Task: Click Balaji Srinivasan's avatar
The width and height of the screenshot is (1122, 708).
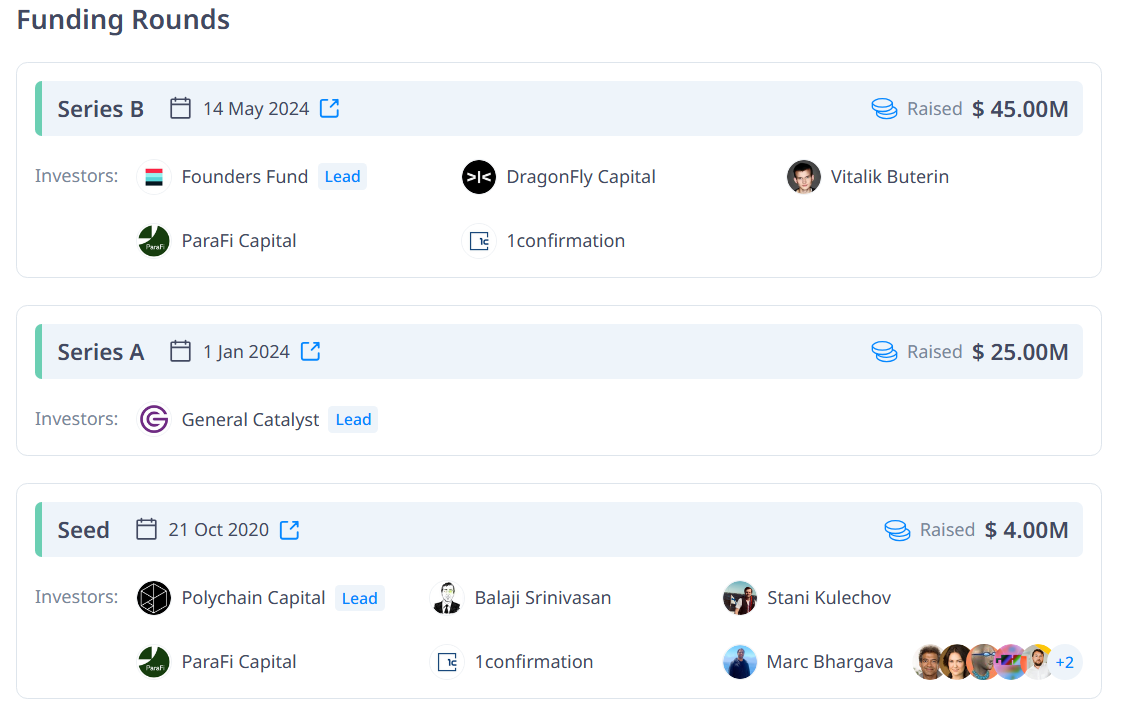Action: pos(446,598)
